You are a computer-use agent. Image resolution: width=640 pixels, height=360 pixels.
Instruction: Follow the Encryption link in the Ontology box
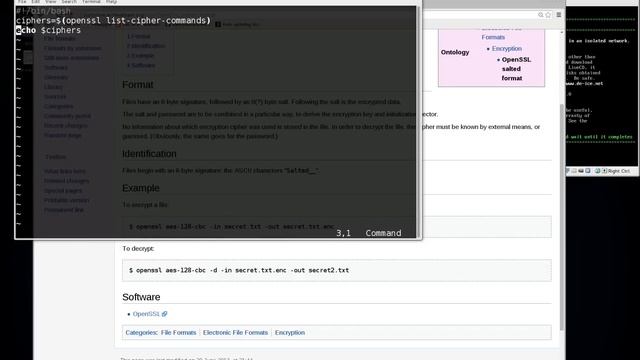[x=507, y=49]
